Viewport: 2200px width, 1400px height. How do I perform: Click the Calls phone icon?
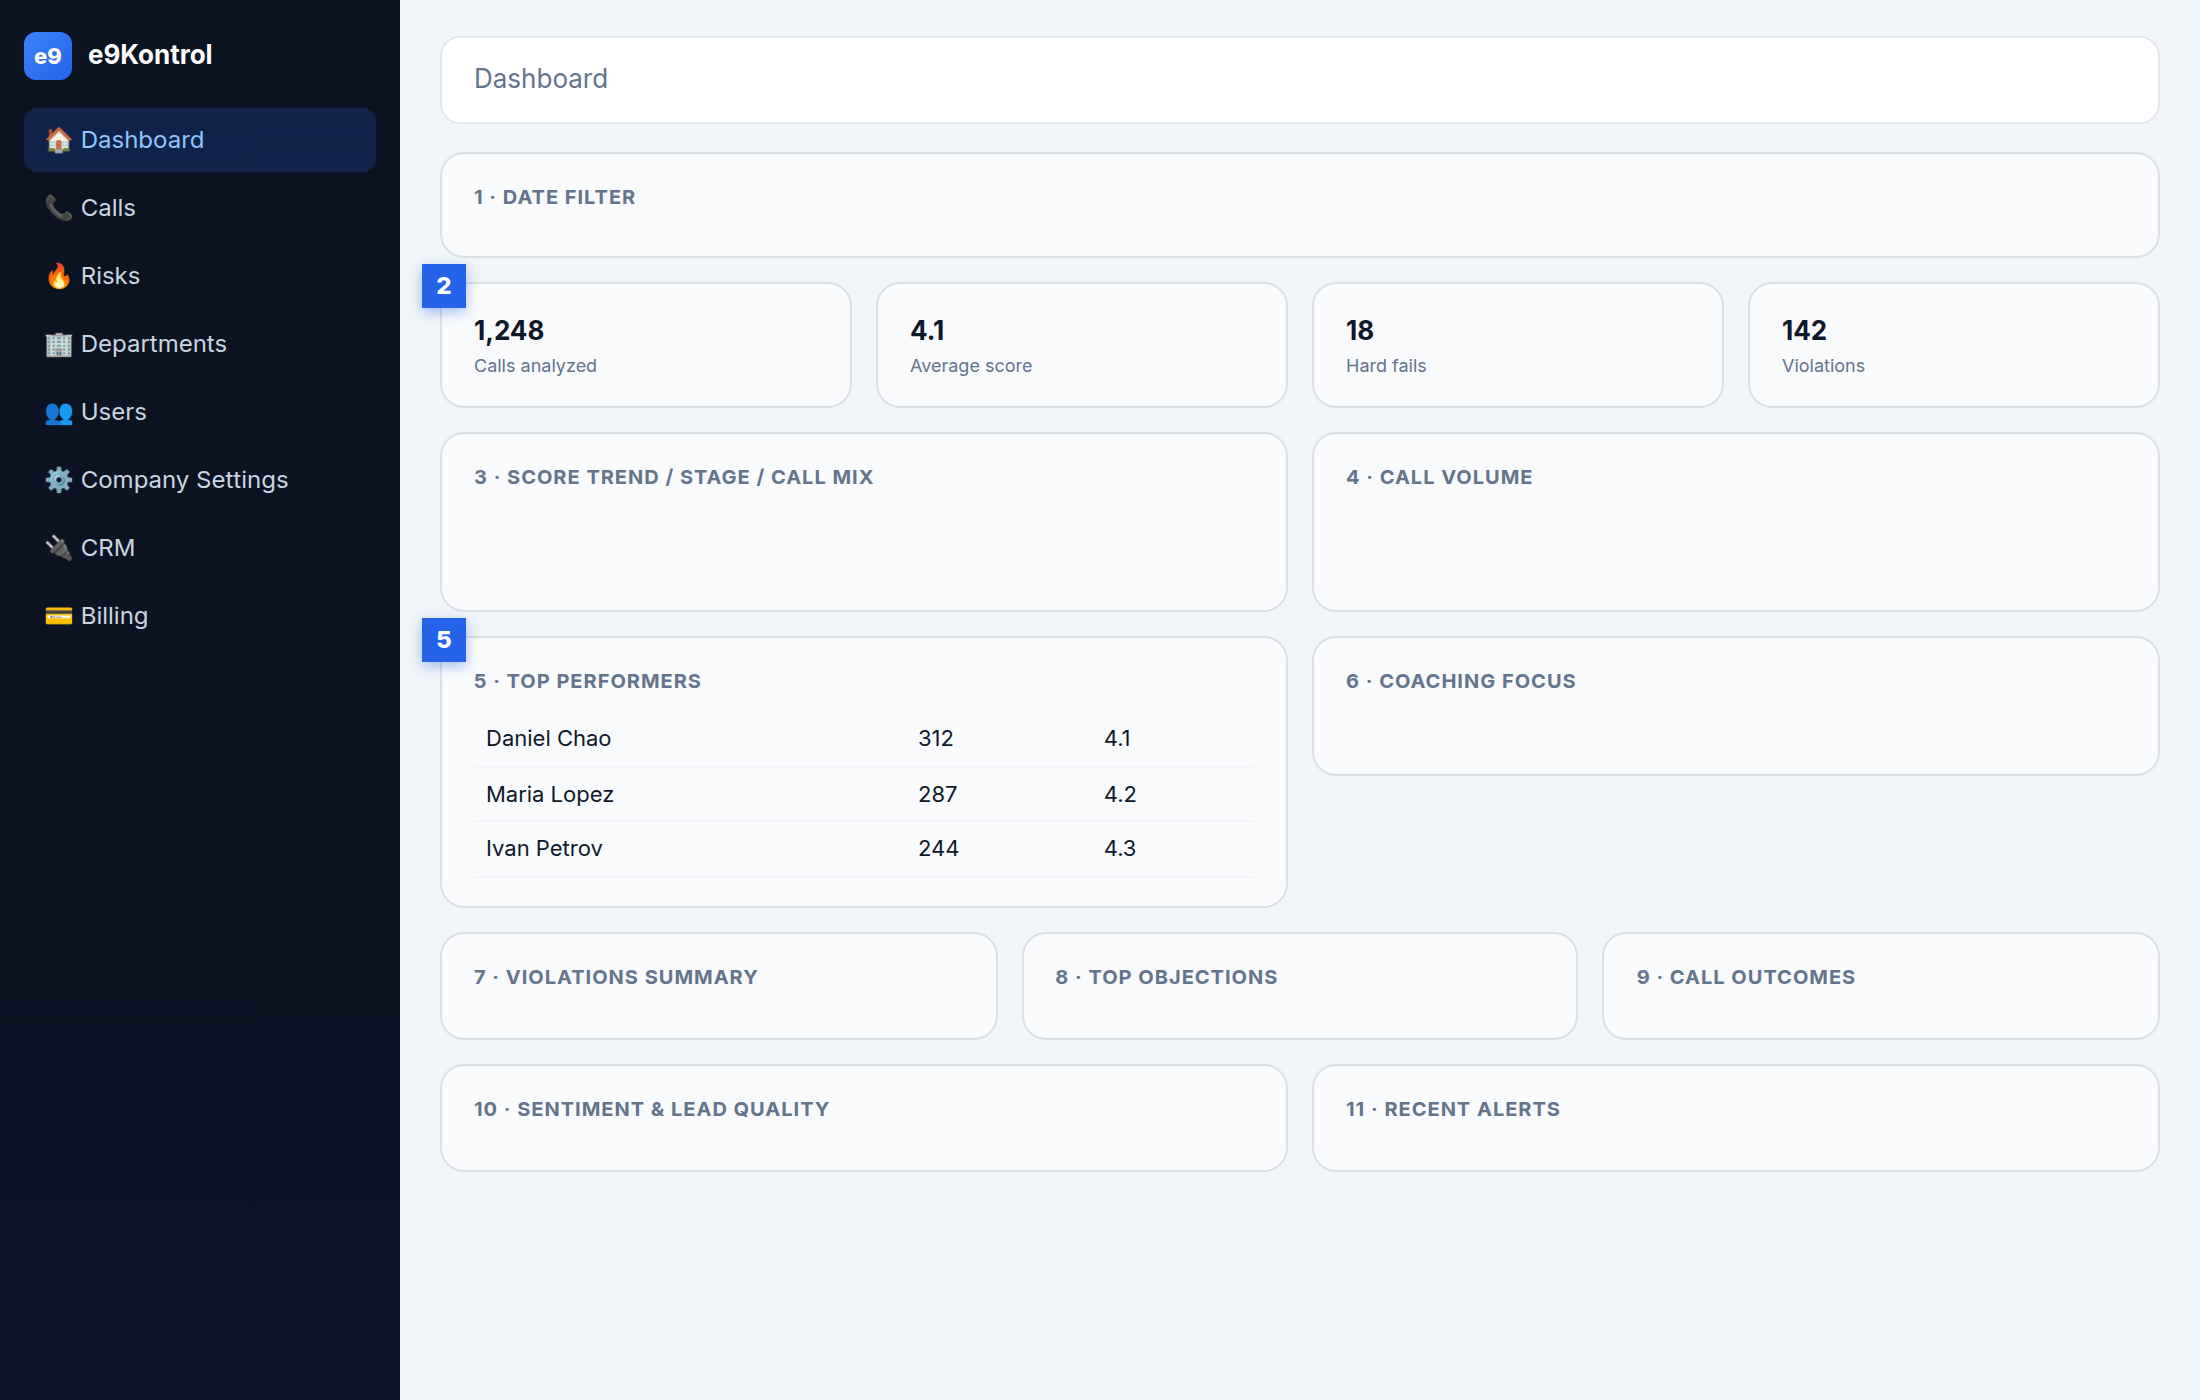tap(59, 208)
